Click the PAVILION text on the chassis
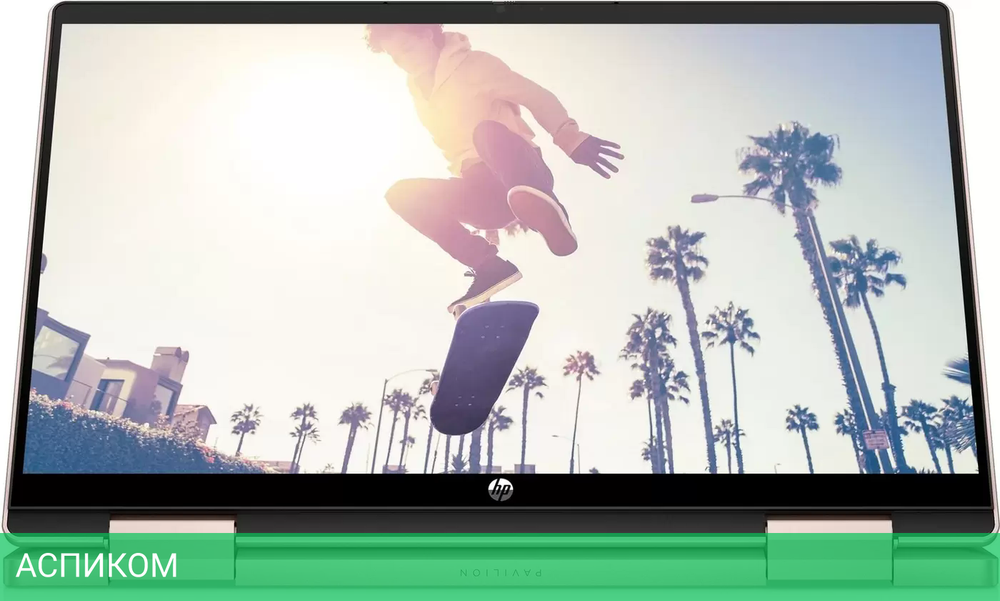Screen dimensions: 1000x601 pos(500,570)
